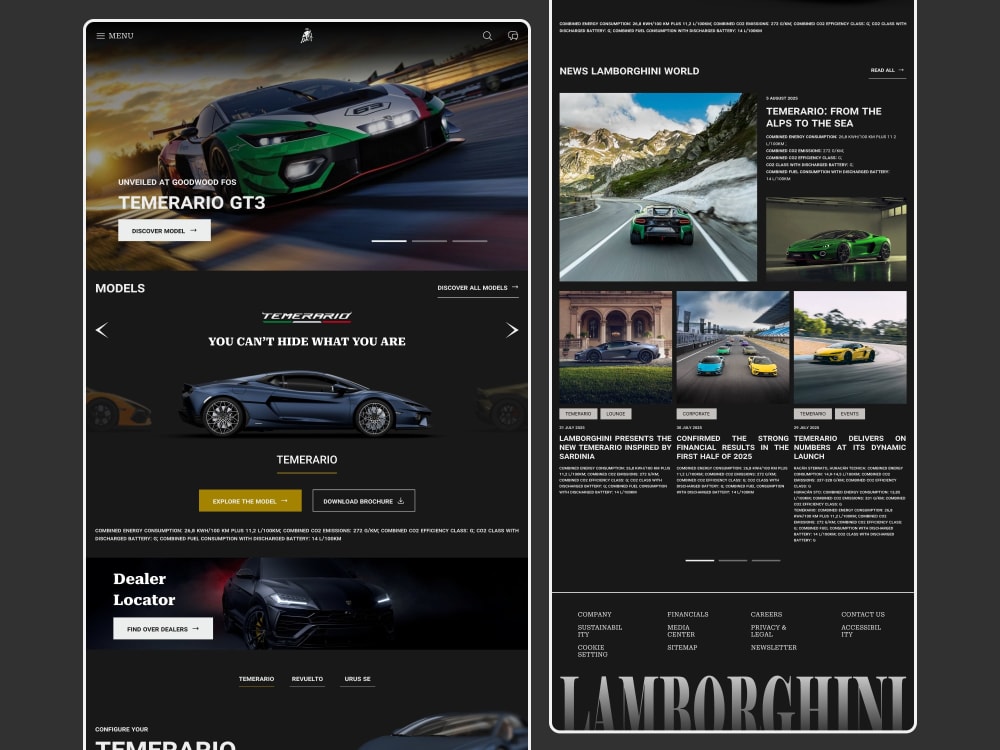The height and width of the screenshot is (750, 1000).
Task: Open Privacy & Legal footer link
Action: click(x=768, y=631)
